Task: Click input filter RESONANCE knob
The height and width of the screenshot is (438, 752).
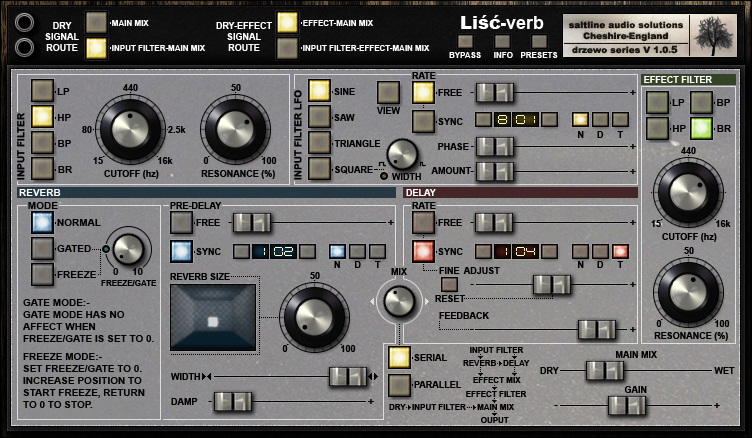Action: coord(235,130)
